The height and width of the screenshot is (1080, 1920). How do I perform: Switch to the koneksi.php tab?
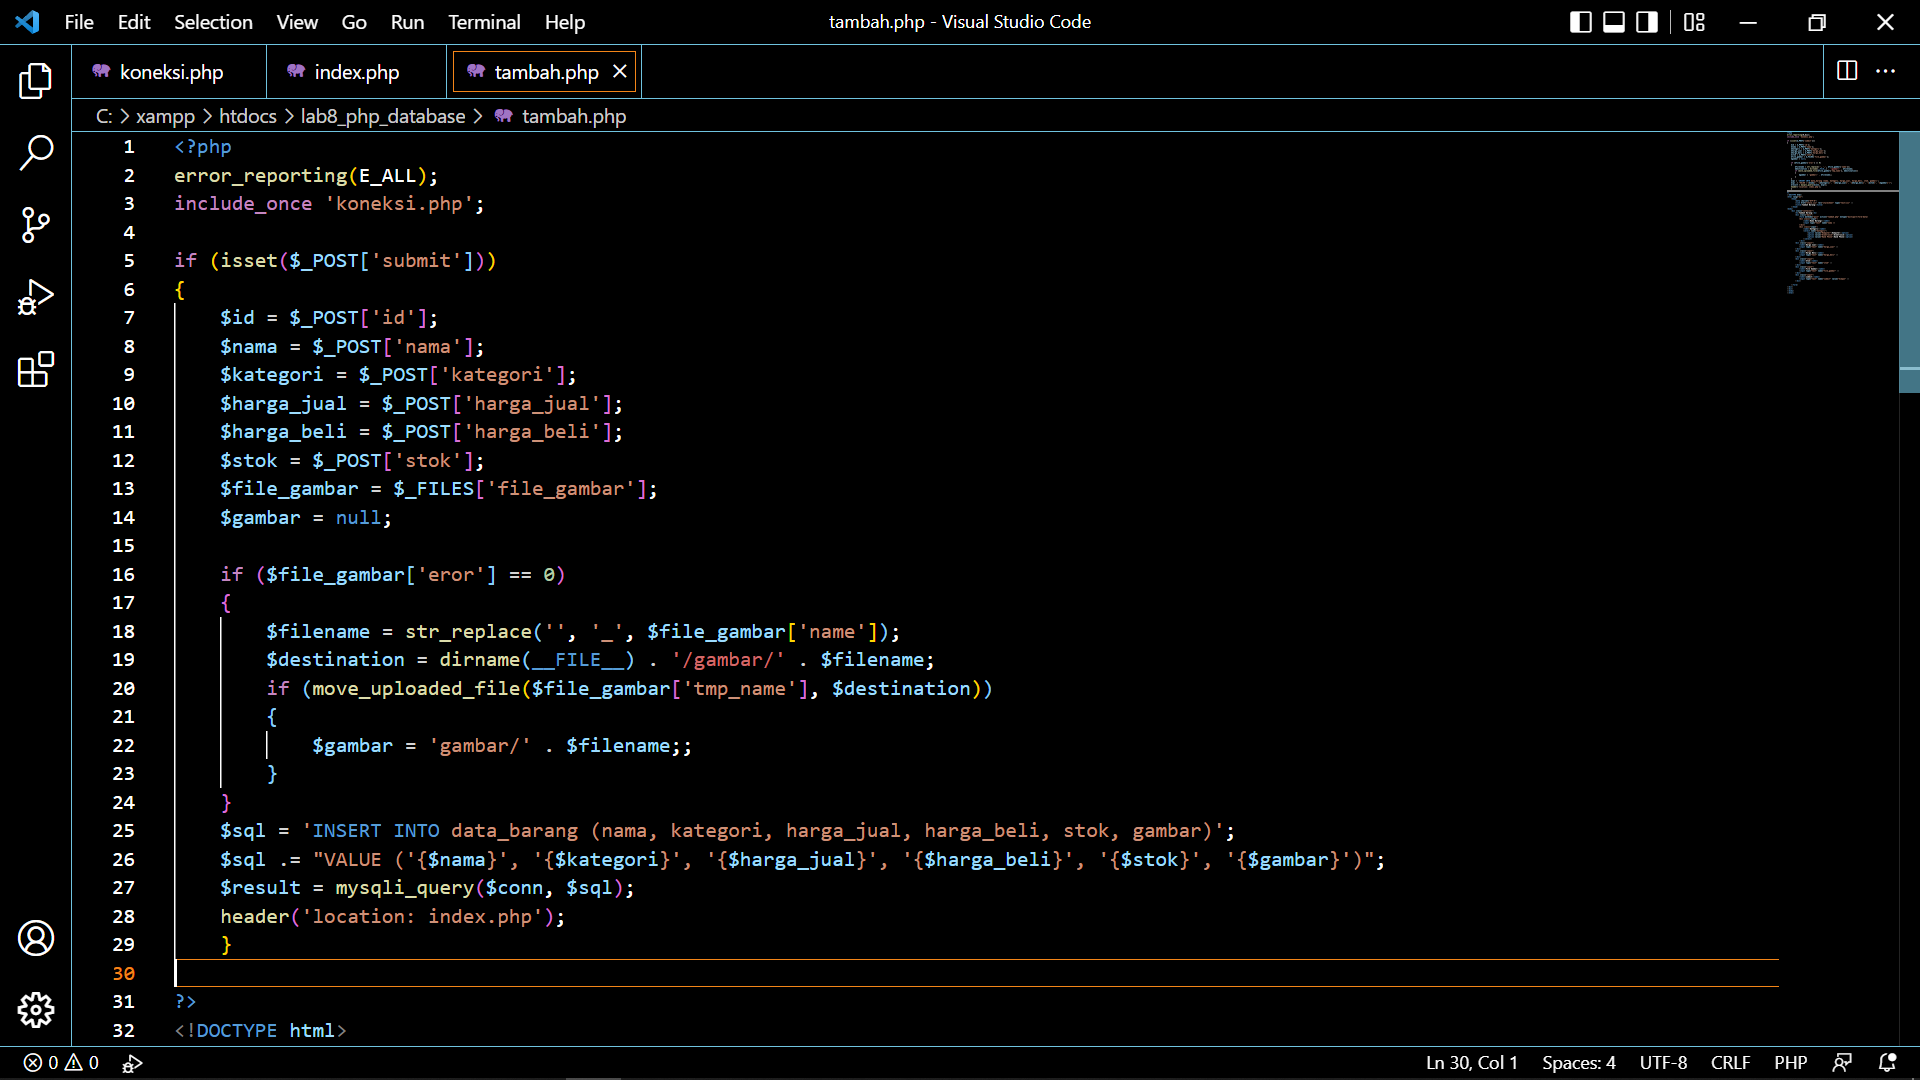(170, 71)
